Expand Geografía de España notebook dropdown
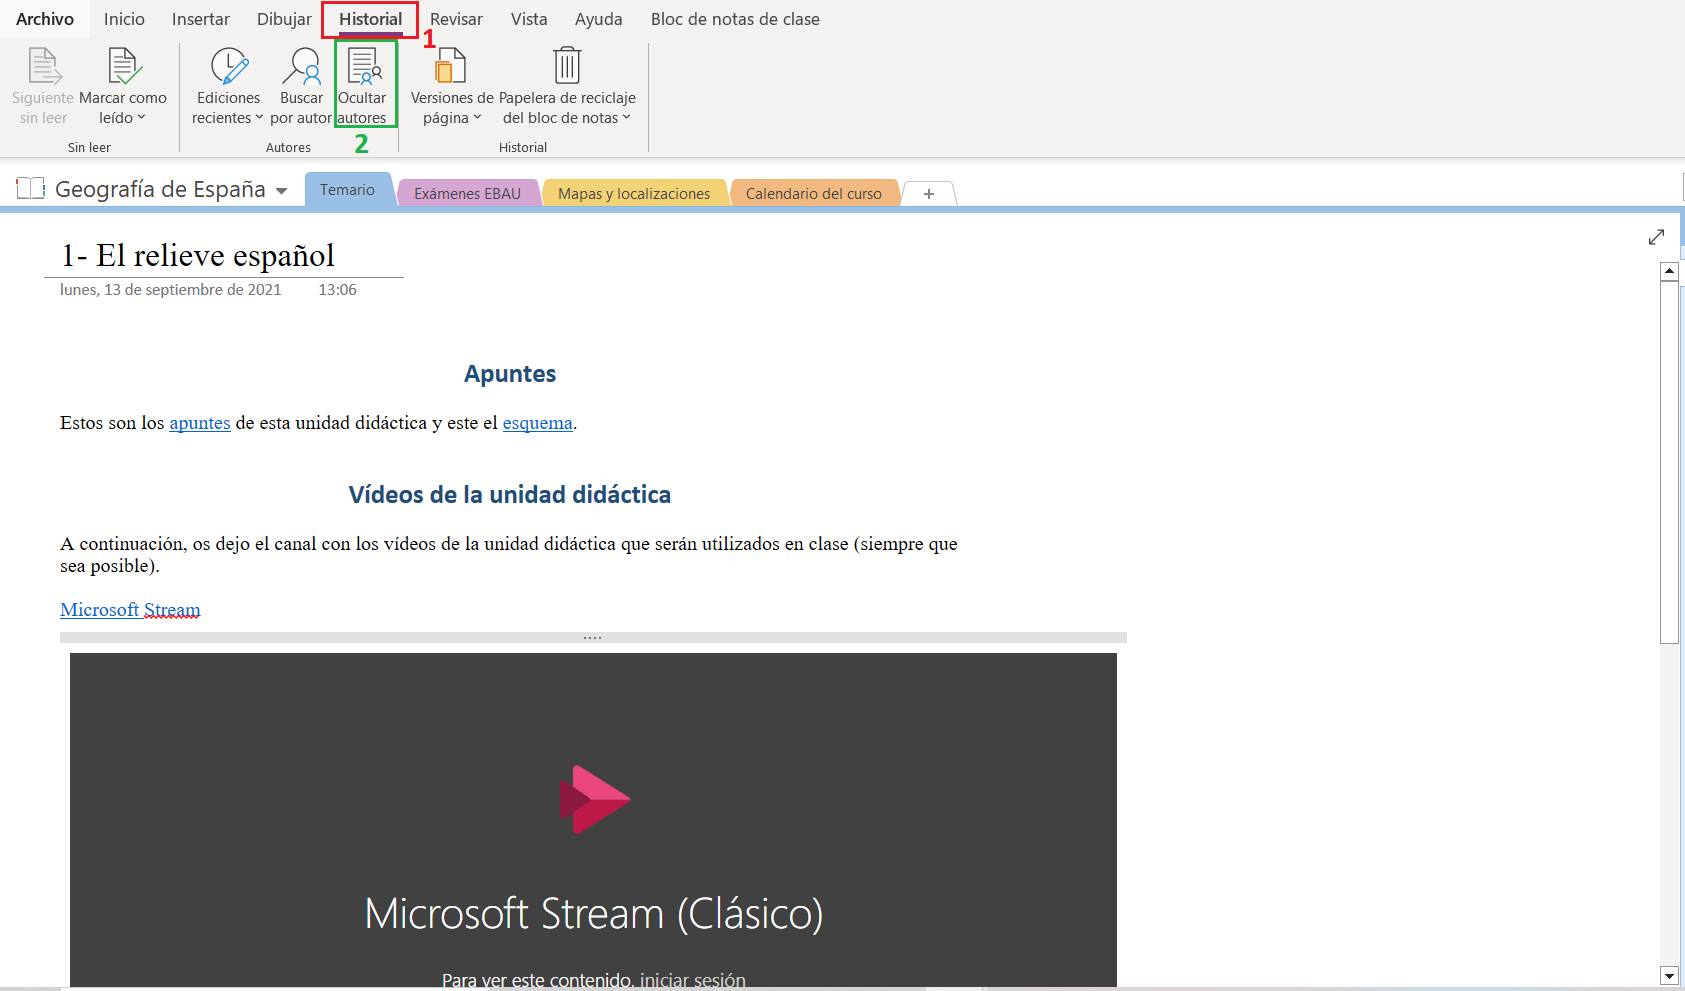The height and width of the screenshot is (991, 1685). point(282,191)
